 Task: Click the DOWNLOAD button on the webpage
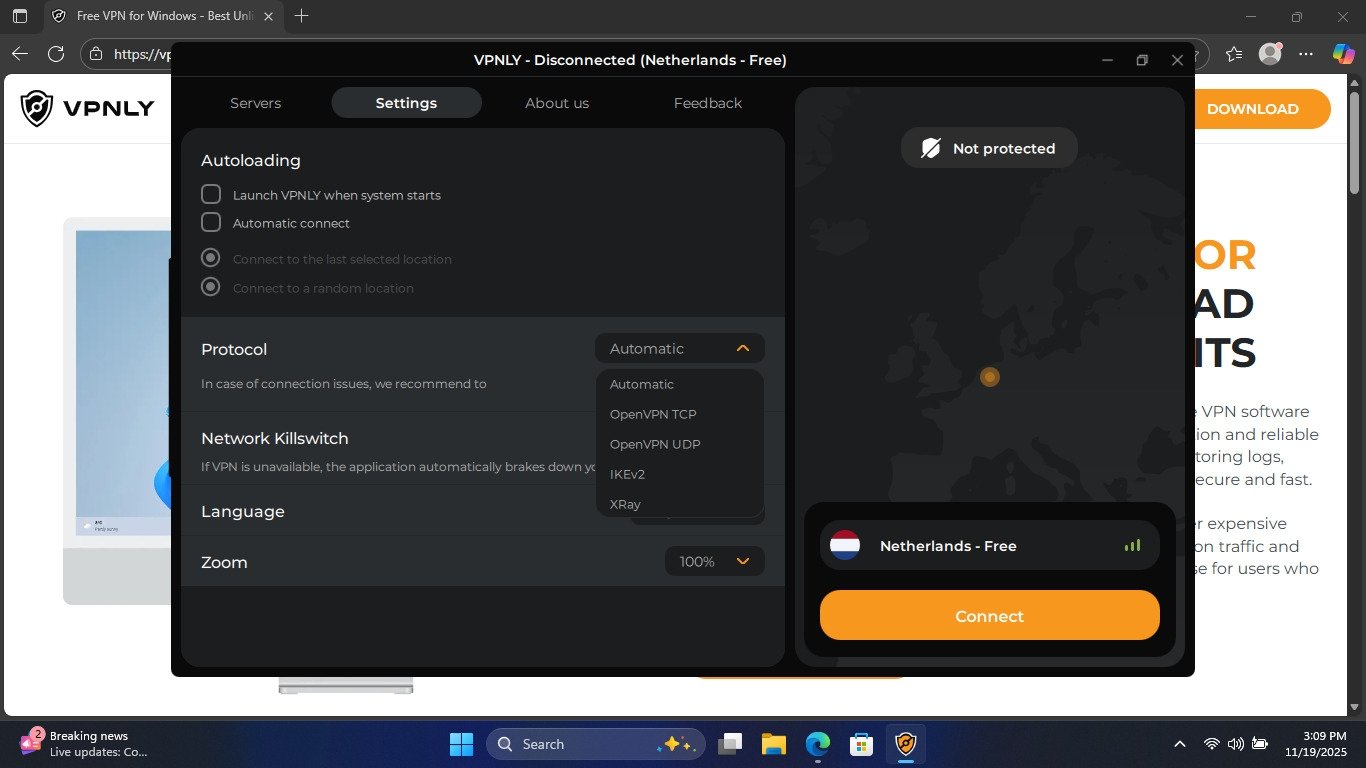[x=1252, y=109]
